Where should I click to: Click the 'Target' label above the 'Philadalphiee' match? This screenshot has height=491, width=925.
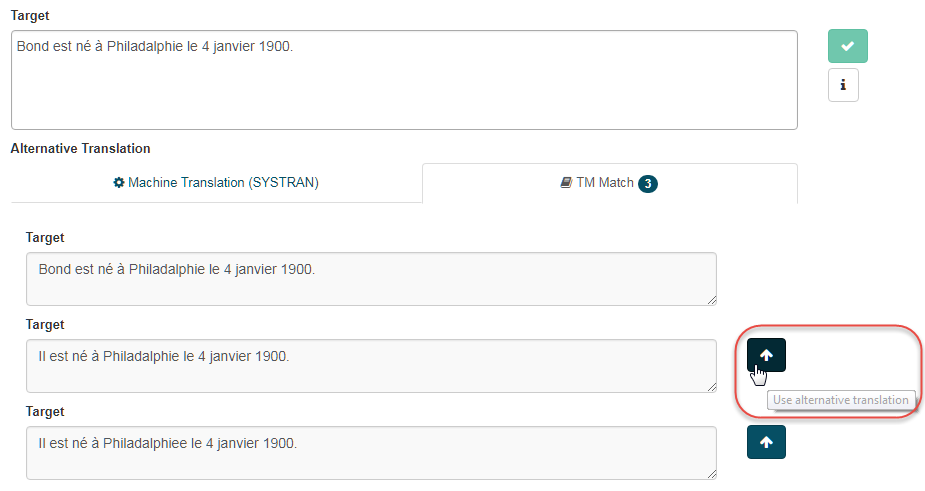point(45,412)
